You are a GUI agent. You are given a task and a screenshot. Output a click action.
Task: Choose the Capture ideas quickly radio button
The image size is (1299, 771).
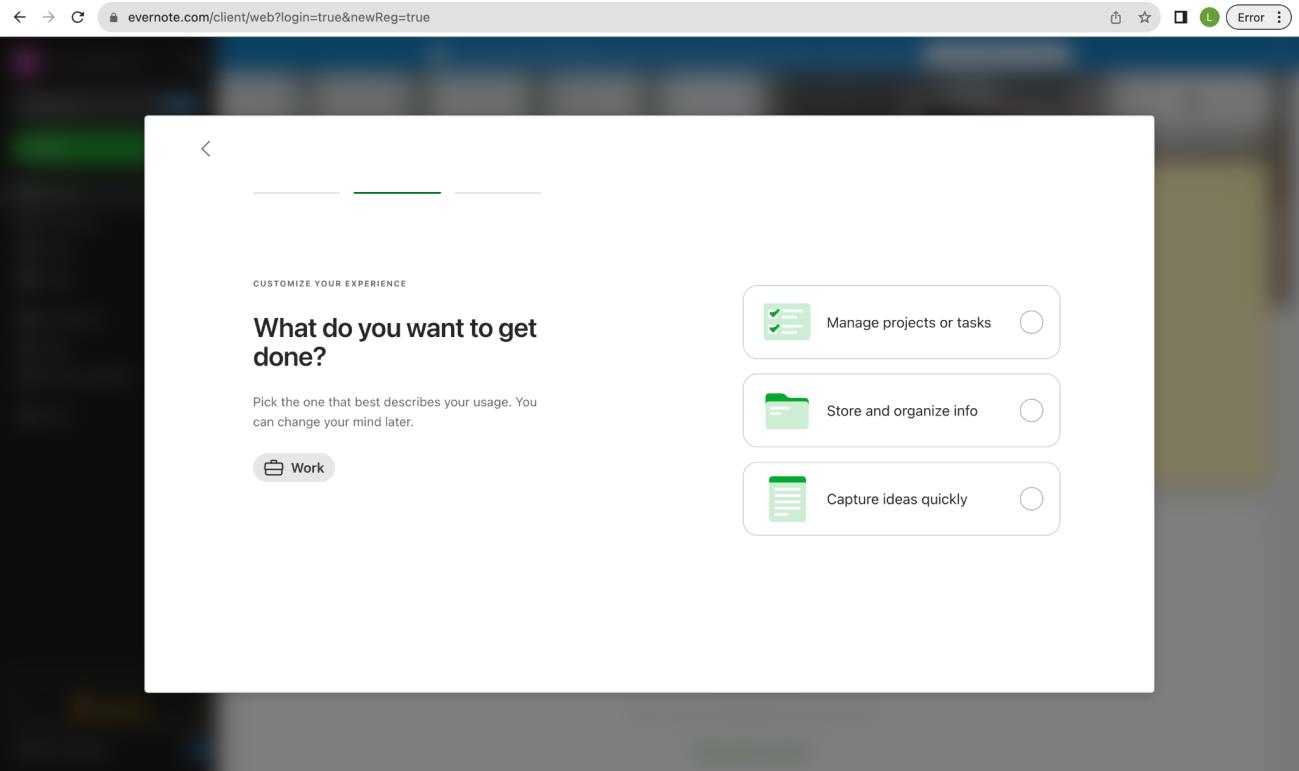tap(1030, 499)
